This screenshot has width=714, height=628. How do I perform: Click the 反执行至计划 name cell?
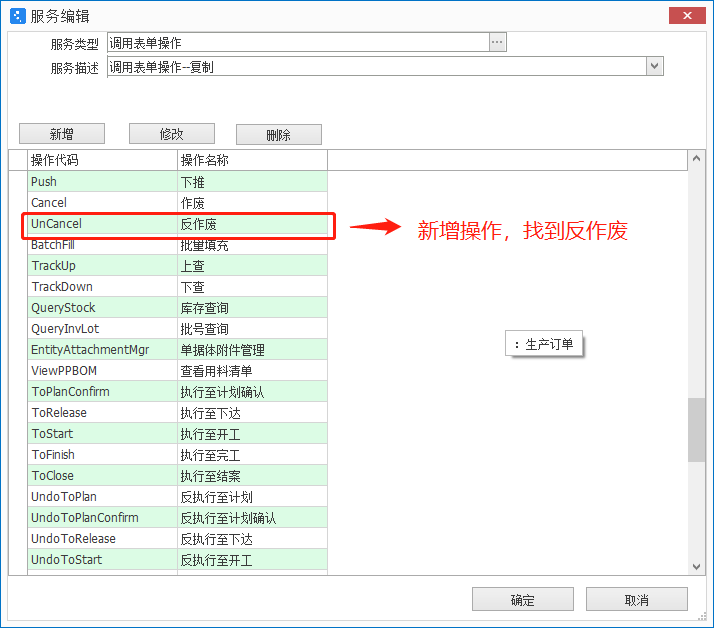click(x=252, y=496)
